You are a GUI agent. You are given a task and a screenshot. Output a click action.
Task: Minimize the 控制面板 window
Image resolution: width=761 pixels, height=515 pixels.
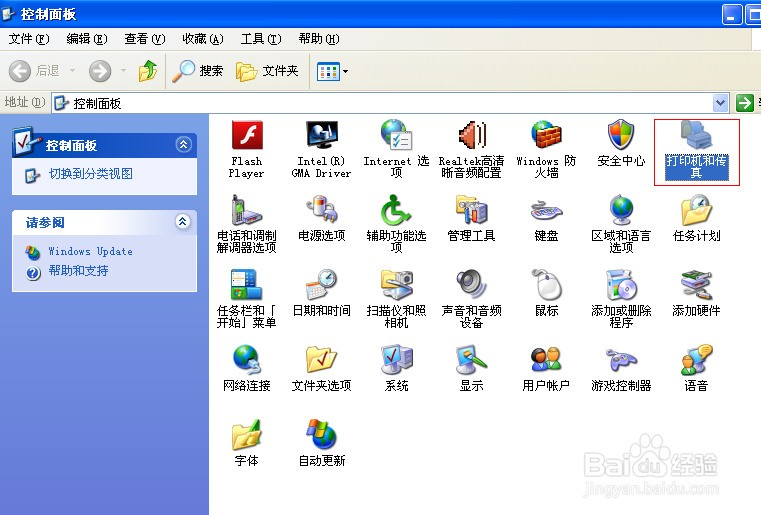click(732, 14)
